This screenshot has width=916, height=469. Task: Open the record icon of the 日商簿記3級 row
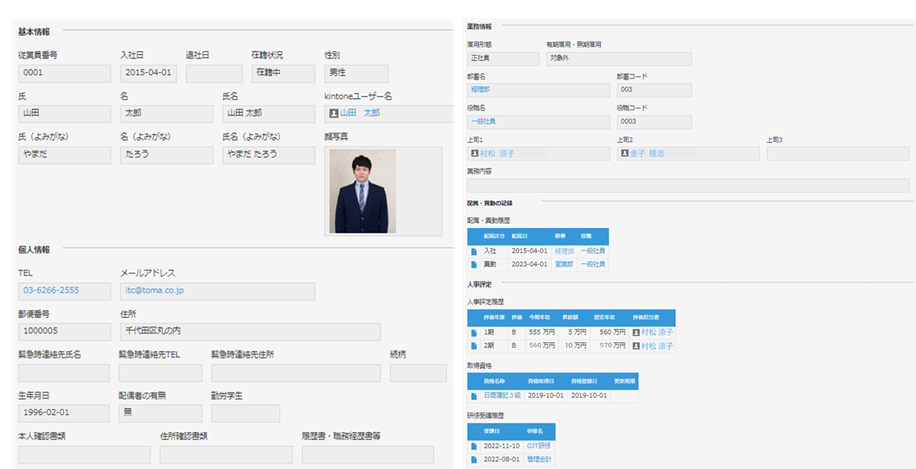[474, 396]
